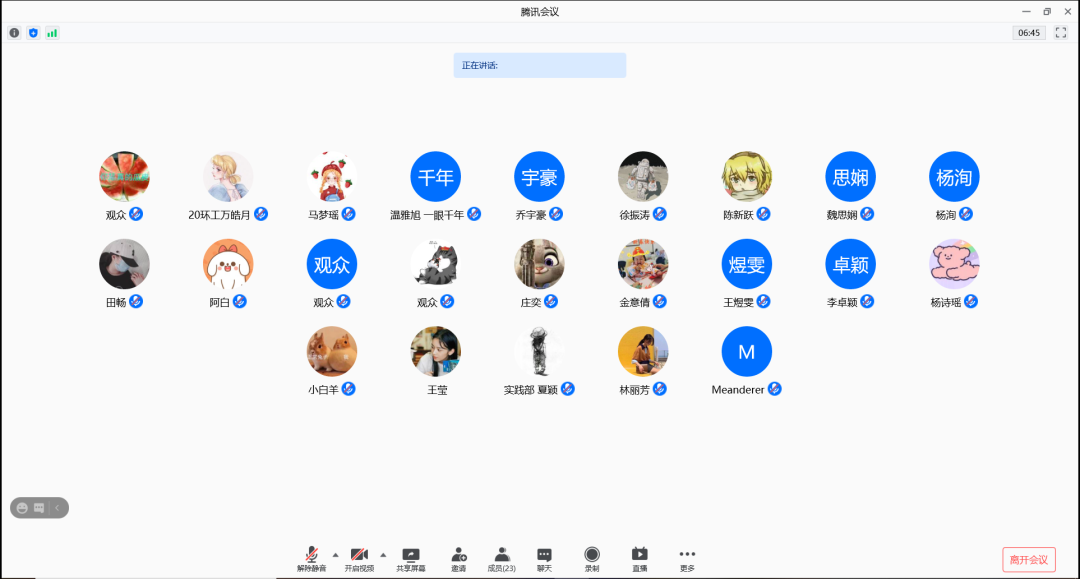Open the 成员(23) members list
1080x579 pixels.
point(501,556)
